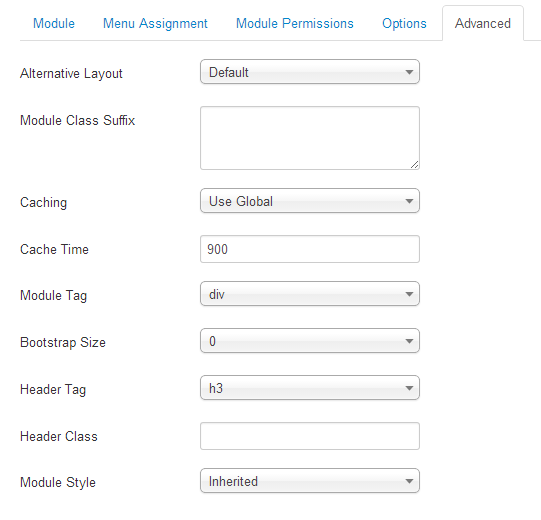Expand the Bootstrap Size dropdown
Image resolution: width=541 pixels, height=520 pixels.
310,341
